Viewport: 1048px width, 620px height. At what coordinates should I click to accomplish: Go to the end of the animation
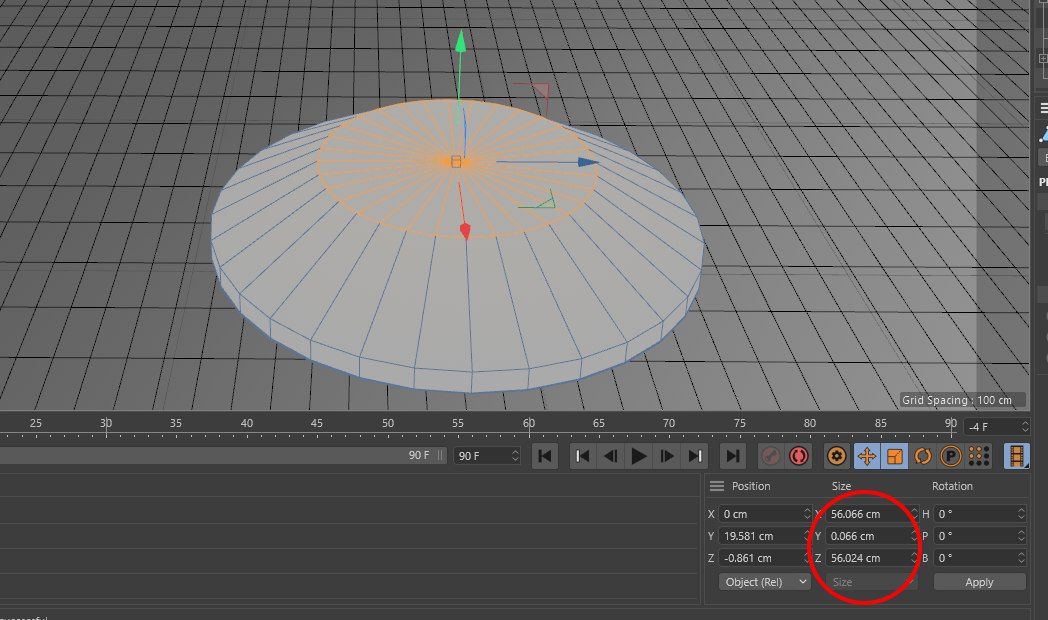(733, 456)
